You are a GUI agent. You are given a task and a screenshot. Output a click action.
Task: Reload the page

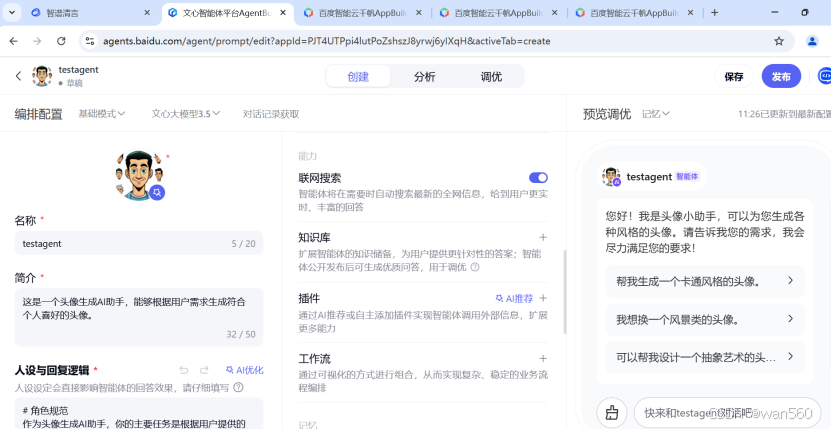(61, 41)
